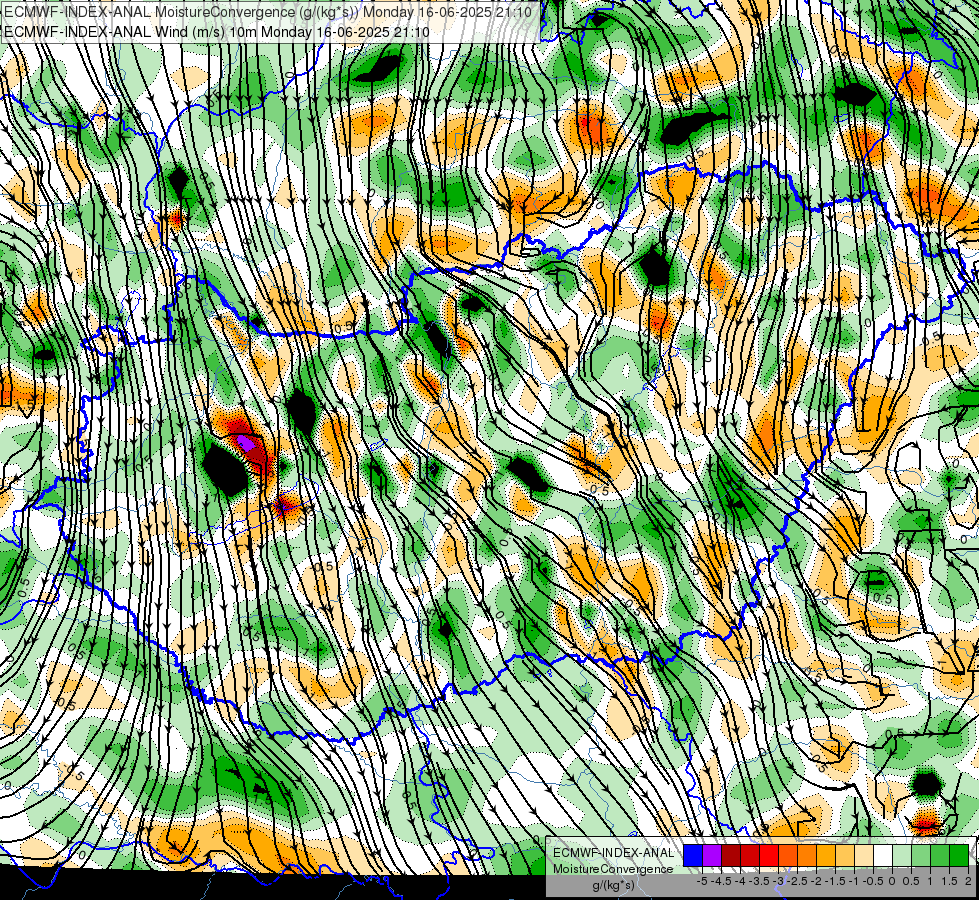Click the white legend swatch before 0
The width and height of the screenshot is (979, 900).
point(883,855)
